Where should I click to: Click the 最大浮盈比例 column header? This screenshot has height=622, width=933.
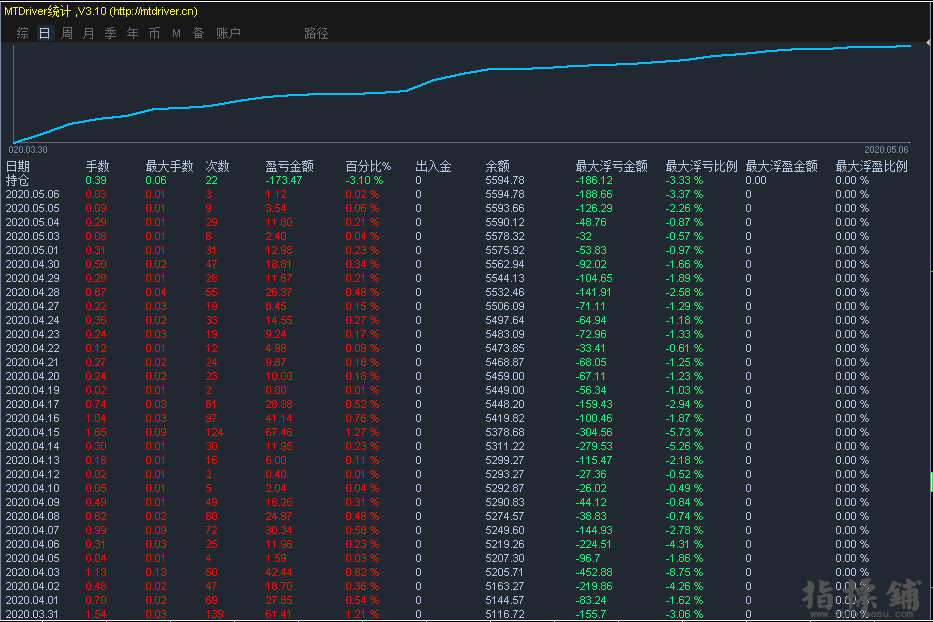click(x=872, y=167)
